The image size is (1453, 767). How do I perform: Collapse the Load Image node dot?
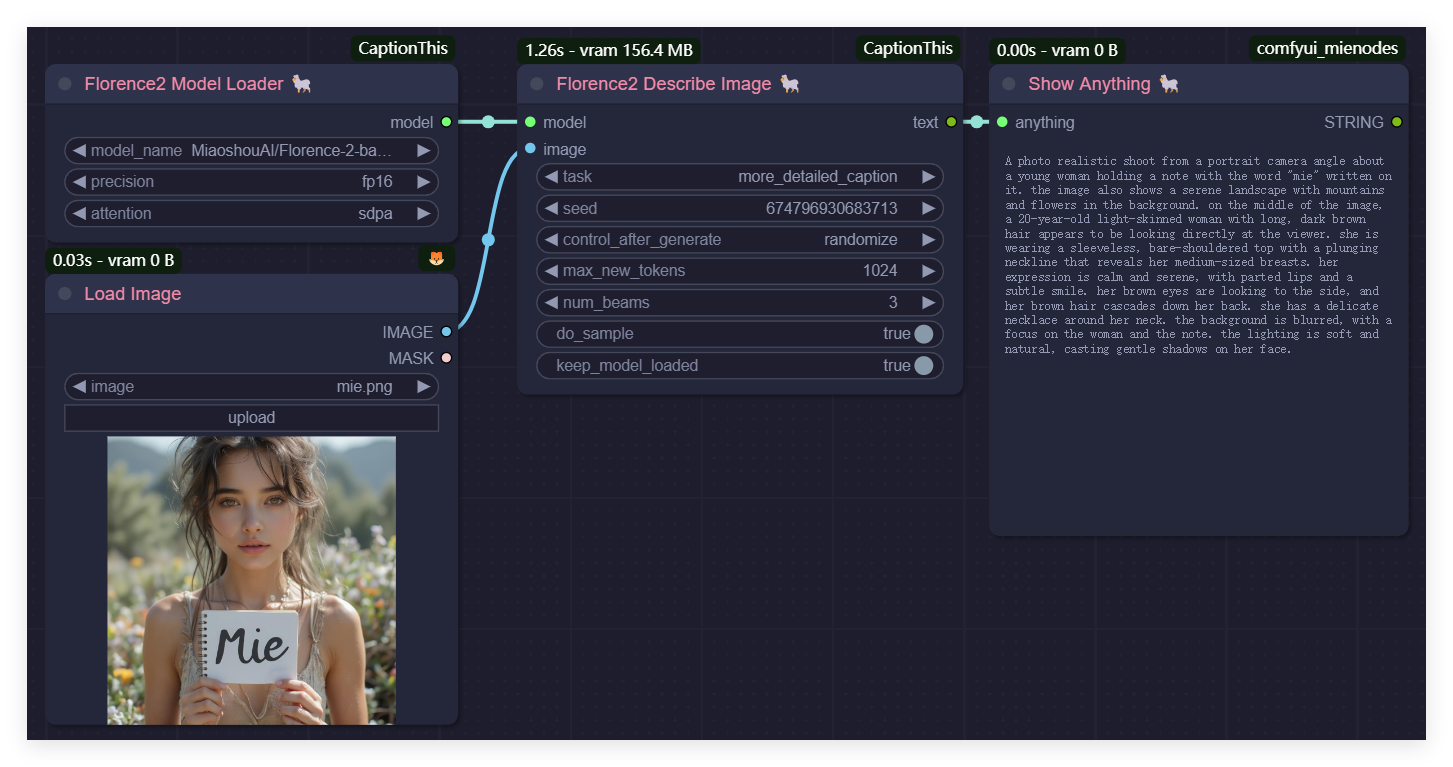[x=65, y=294]
